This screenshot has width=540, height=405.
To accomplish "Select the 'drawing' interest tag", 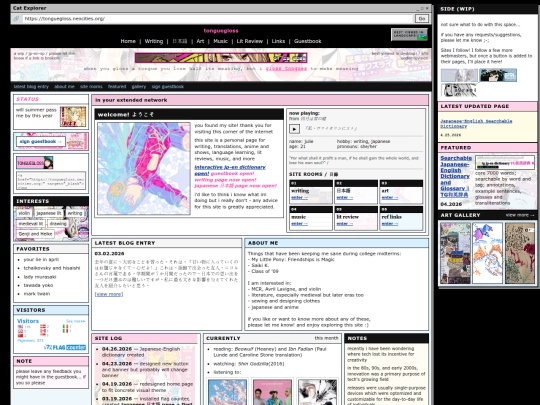I will click(x=58, y=224).
